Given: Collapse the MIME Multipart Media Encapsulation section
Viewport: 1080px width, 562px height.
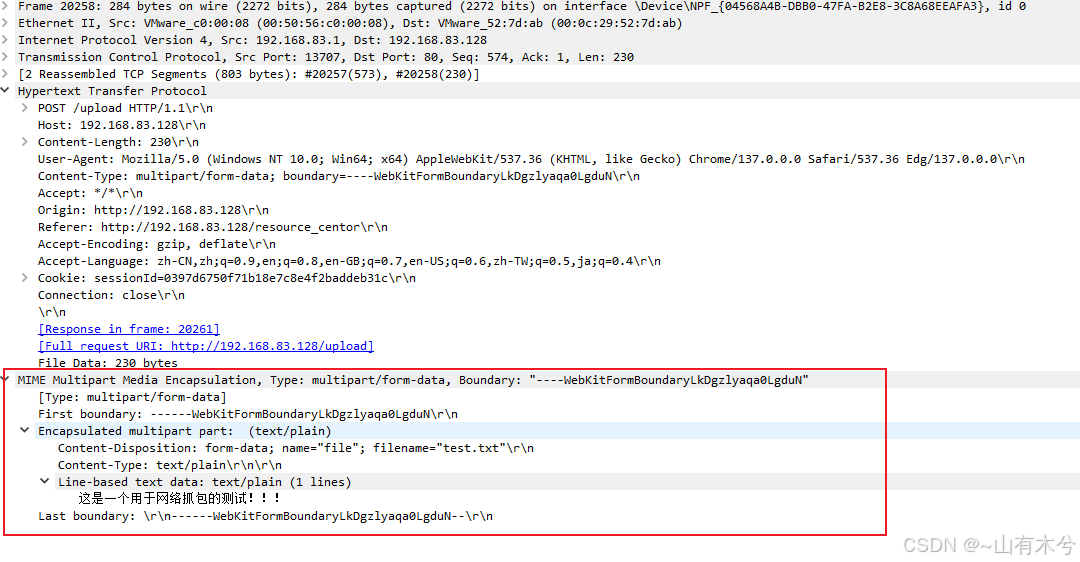Looking at the screenshot, I should click(x=5, y=379).
